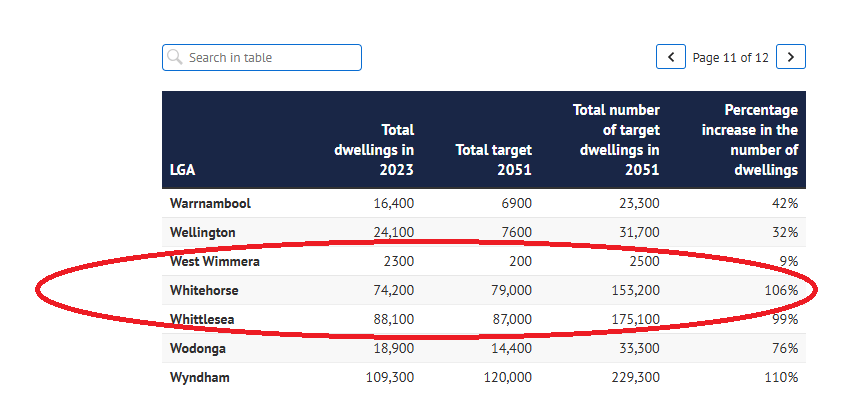Click the 'Page 11 of 12' indicator
The image size is (850, 414).
pyautogui.click(x=730, y=58)
